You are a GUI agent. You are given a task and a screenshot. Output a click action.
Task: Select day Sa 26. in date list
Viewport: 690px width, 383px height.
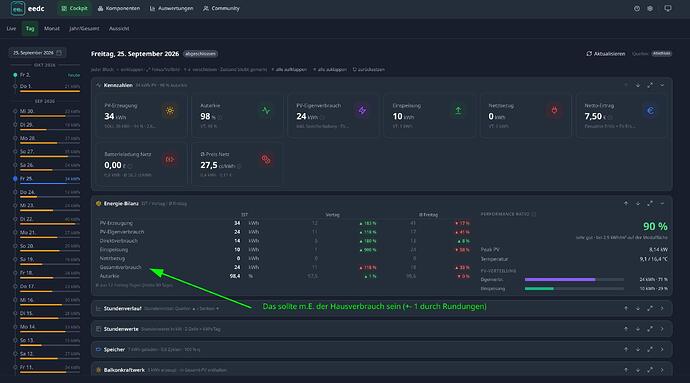tap(47, 166)
